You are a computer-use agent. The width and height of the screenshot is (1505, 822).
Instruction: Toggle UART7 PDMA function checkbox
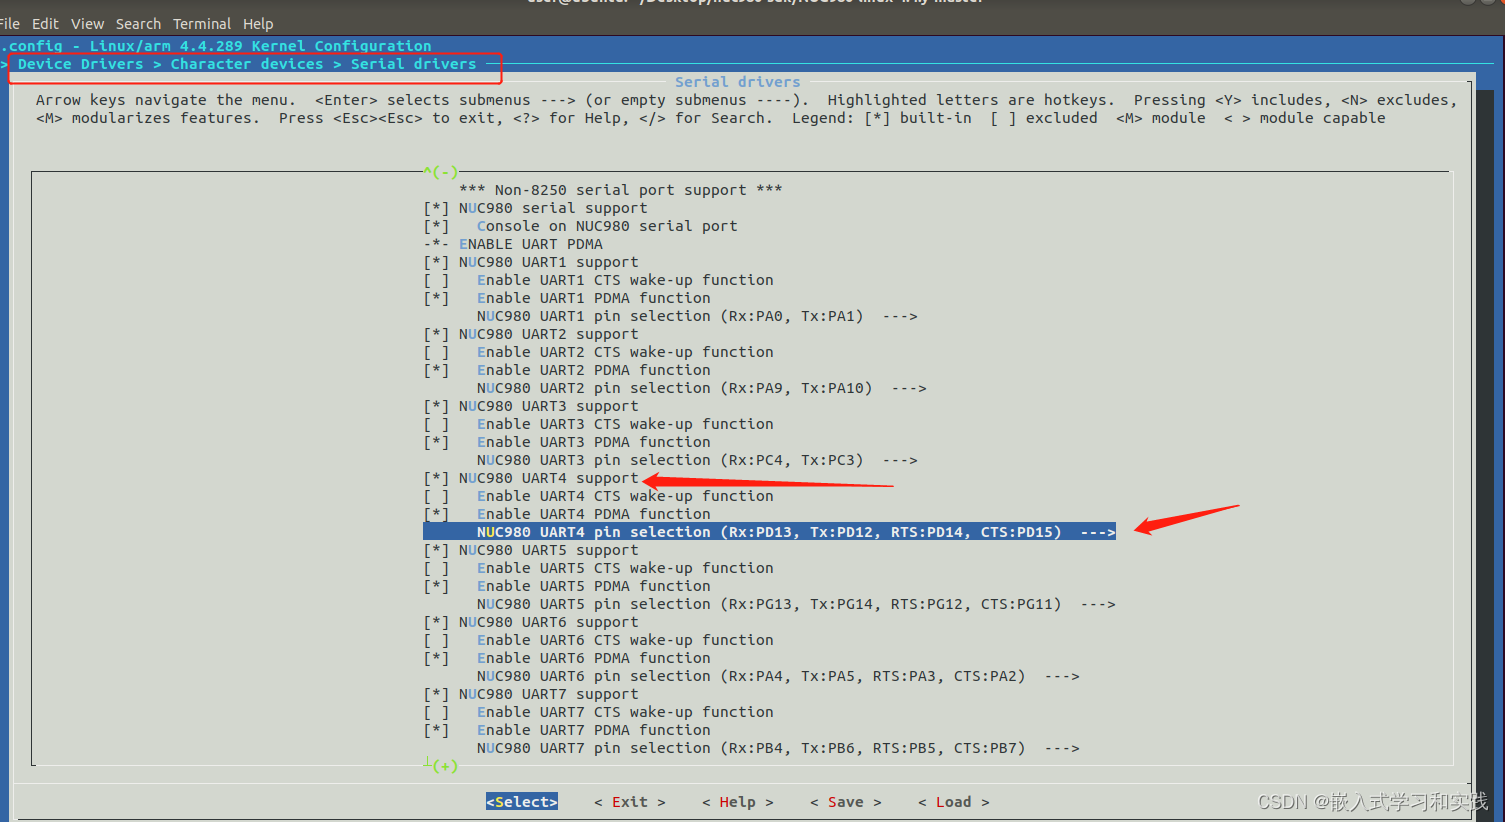pyautogui.click(x=436, y=730)
